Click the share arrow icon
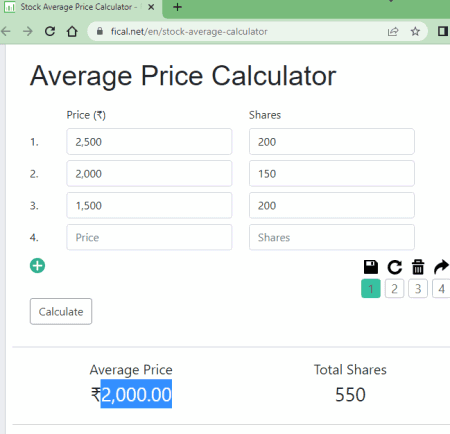 pos(441,267)
